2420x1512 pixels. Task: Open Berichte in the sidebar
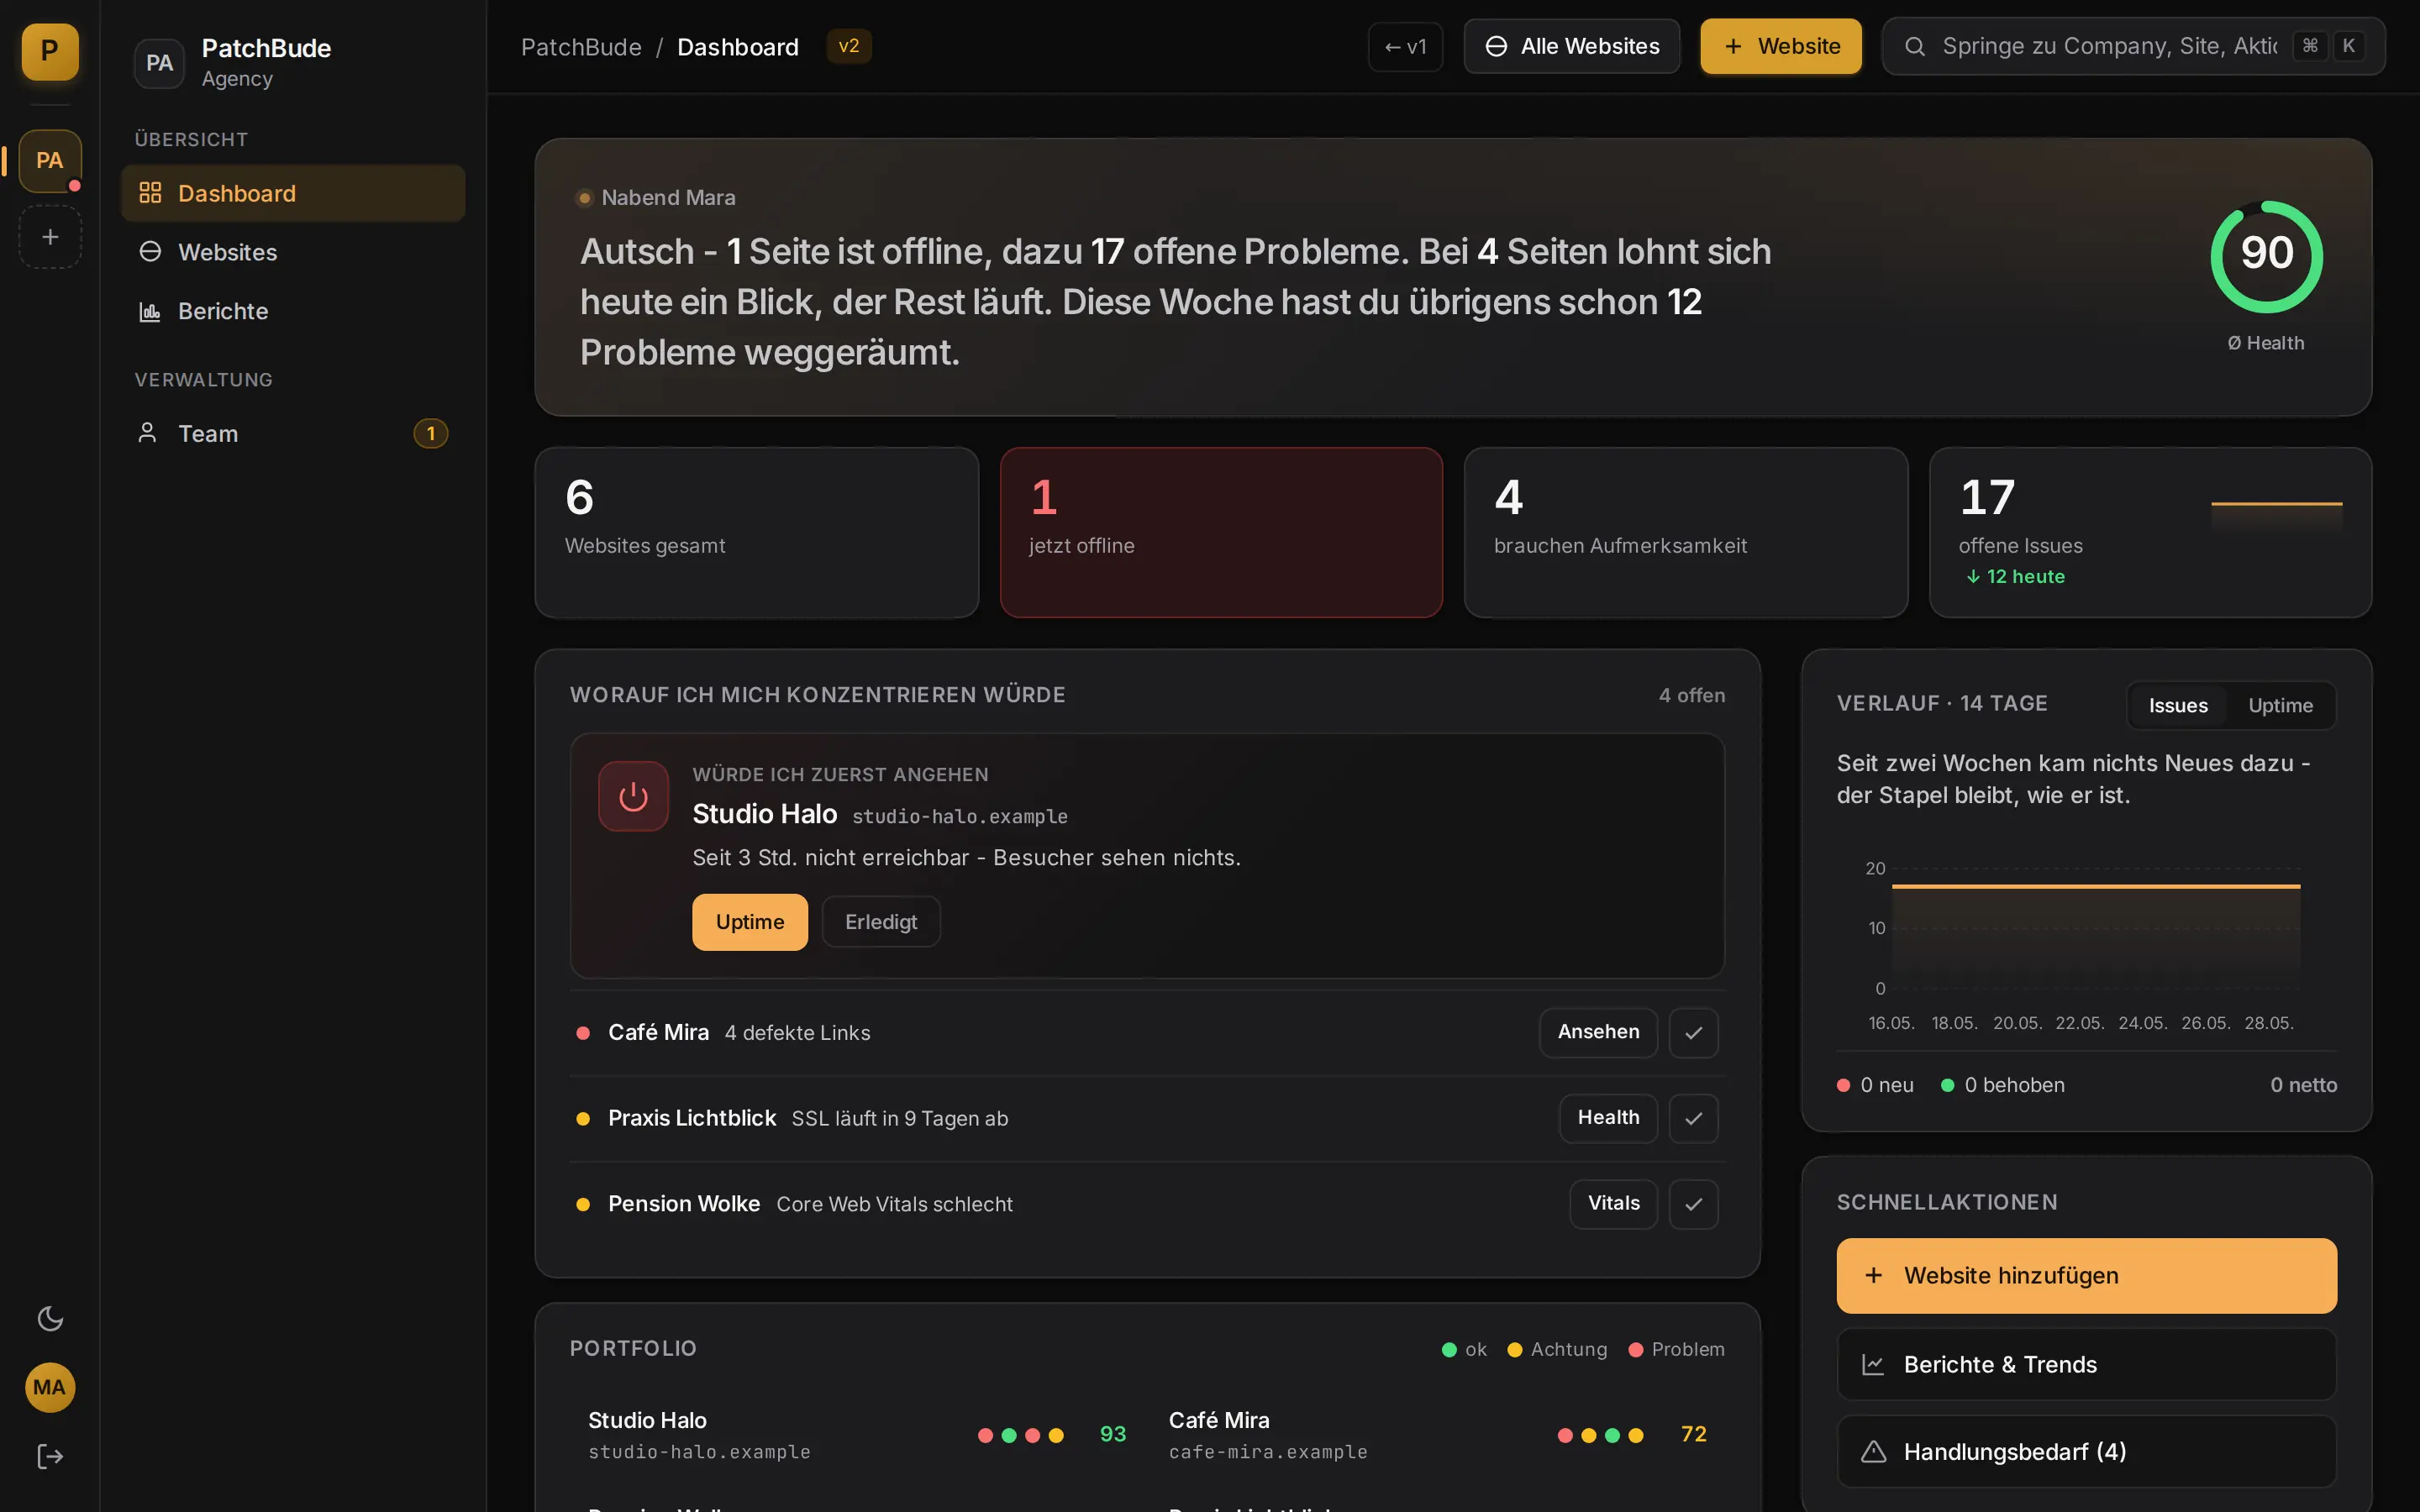pyautogui.click(x=293, y=311)
